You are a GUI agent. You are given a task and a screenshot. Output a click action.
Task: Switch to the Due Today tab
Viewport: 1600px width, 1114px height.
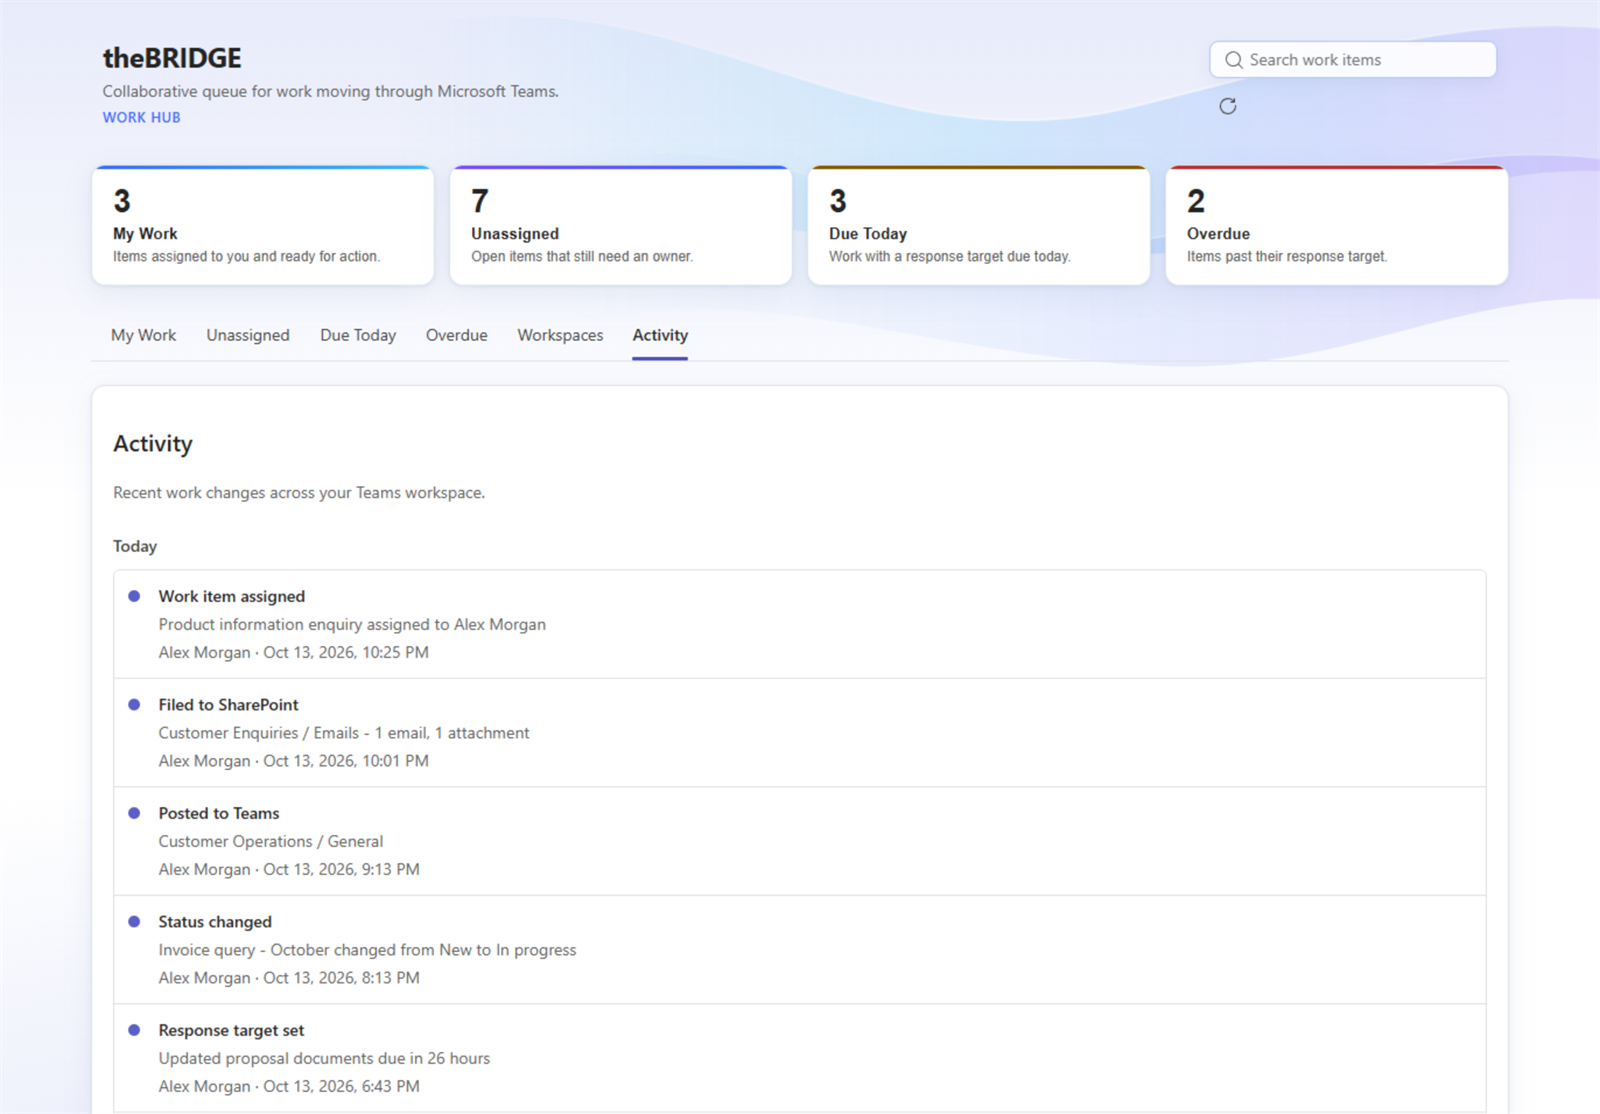(x=358, y=335)
